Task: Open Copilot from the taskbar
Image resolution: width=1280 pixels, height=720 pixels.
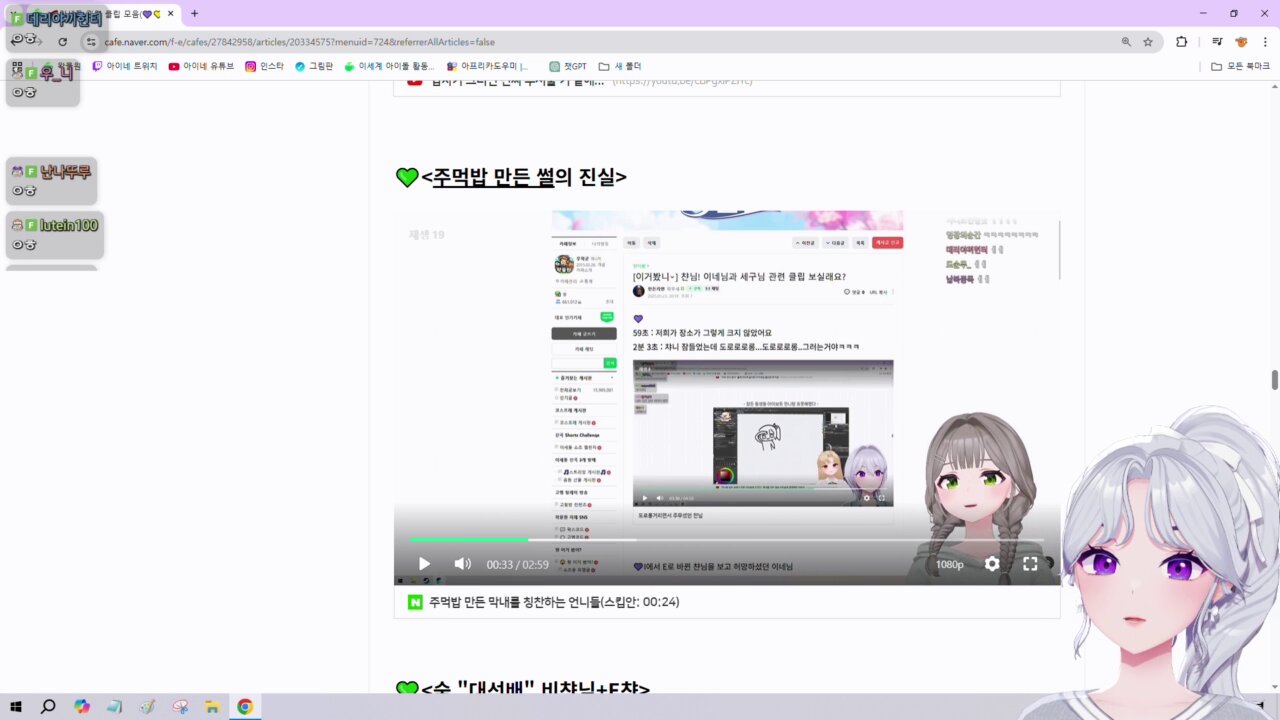Action: pyautogui.click(x=82, y=706)
